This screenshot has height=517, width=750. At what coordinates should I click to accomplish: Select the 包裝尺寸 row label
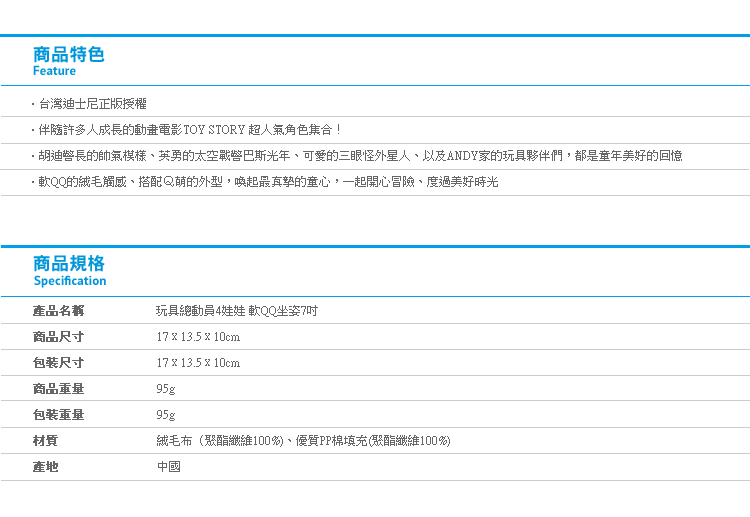tap(58, 363)
